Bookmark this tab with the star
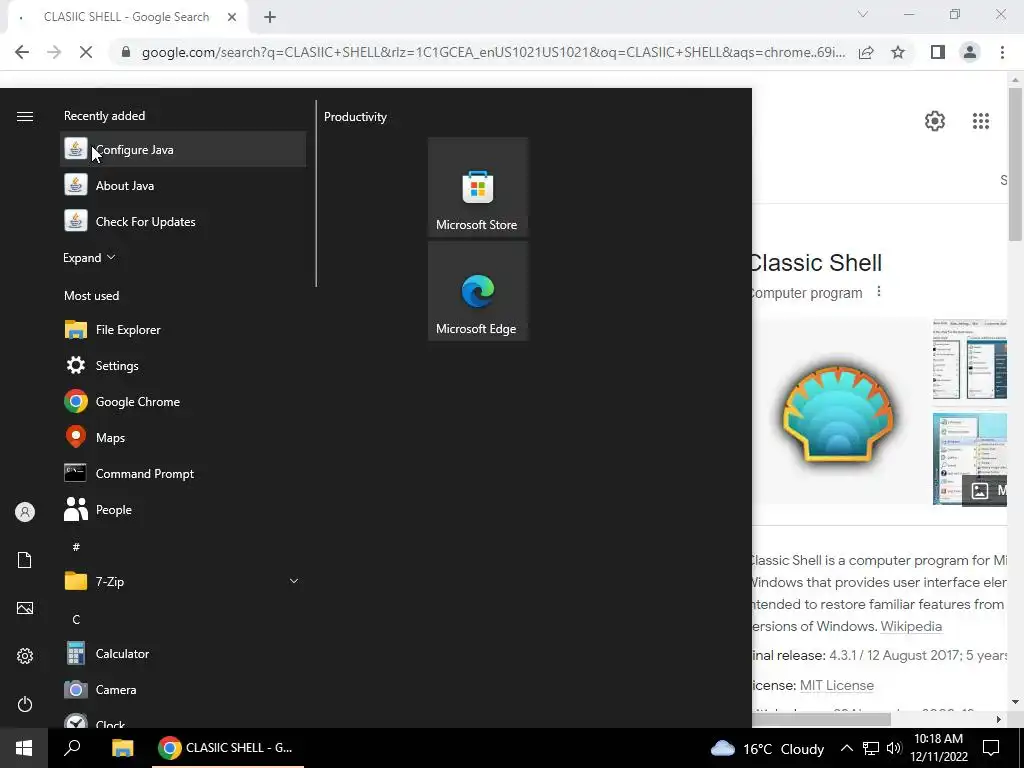The image size is (1024, 768). pyautogui.click(x=898, y=52)
